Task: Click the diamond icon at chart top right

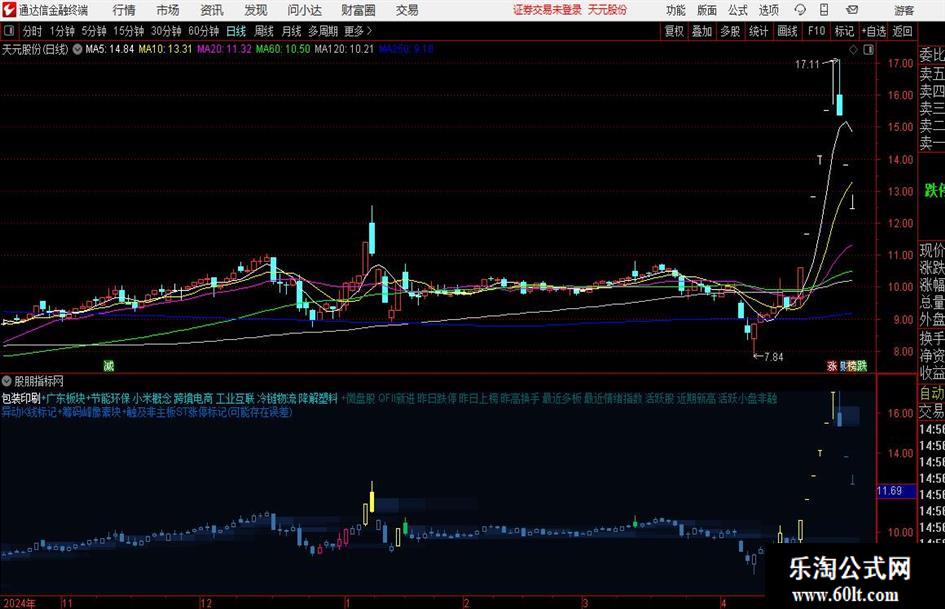Action: tap(853, 50)
